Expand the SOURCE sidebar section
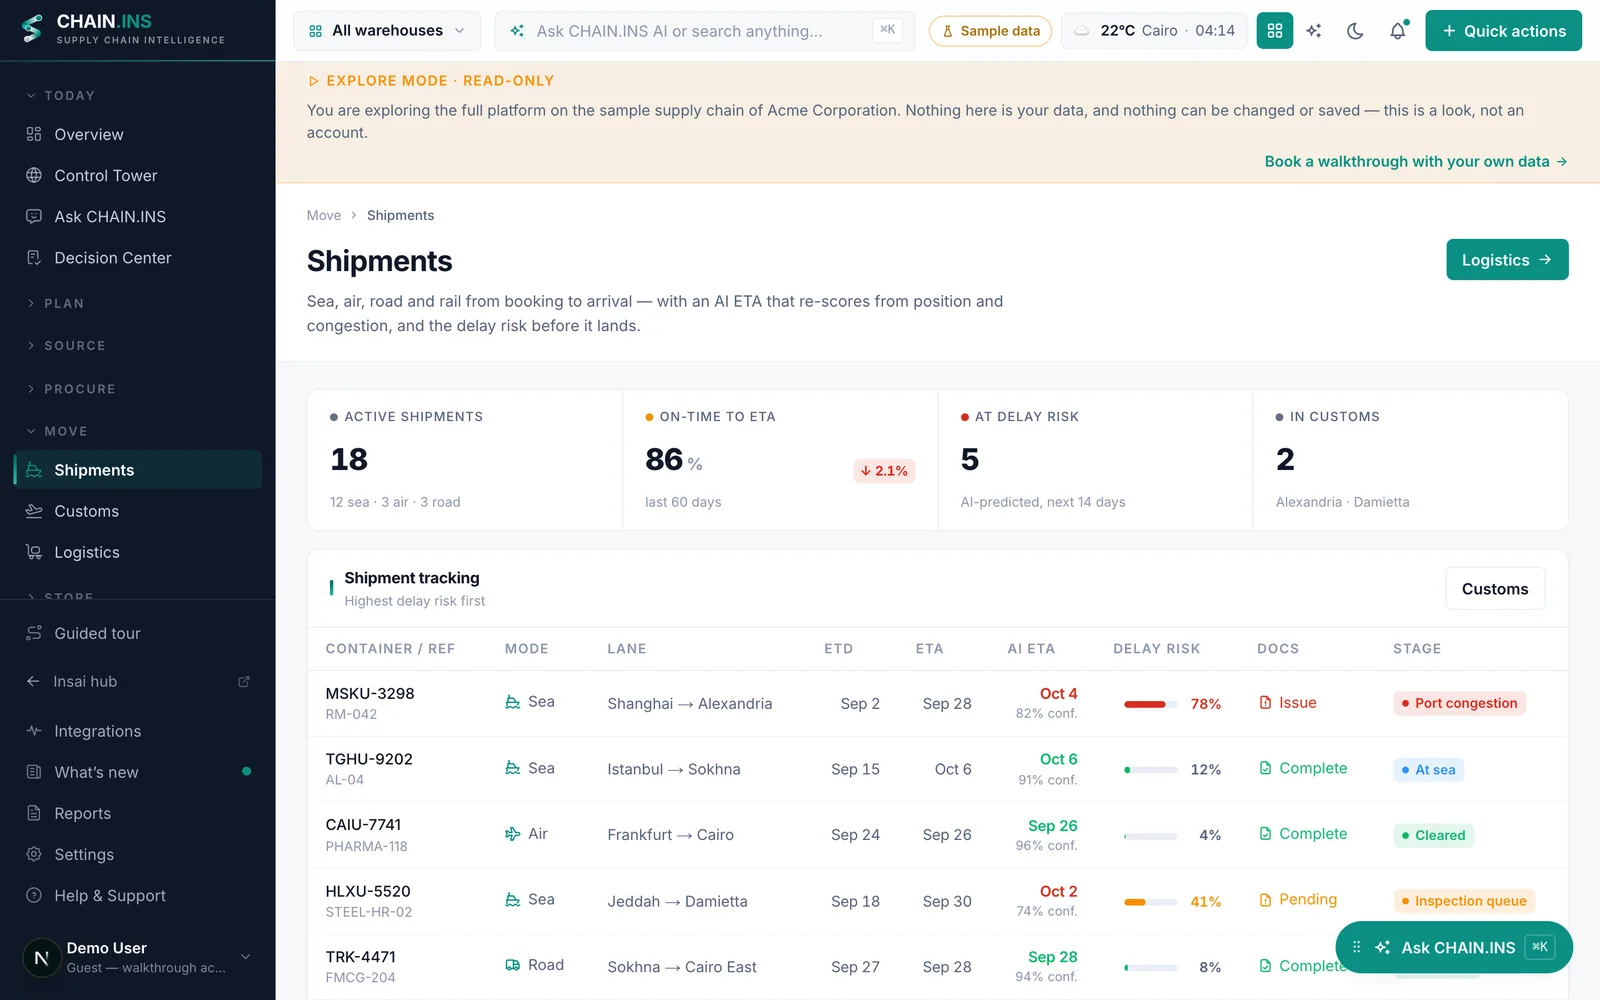The image size is (1600, 1000). [x=66, y=345]
